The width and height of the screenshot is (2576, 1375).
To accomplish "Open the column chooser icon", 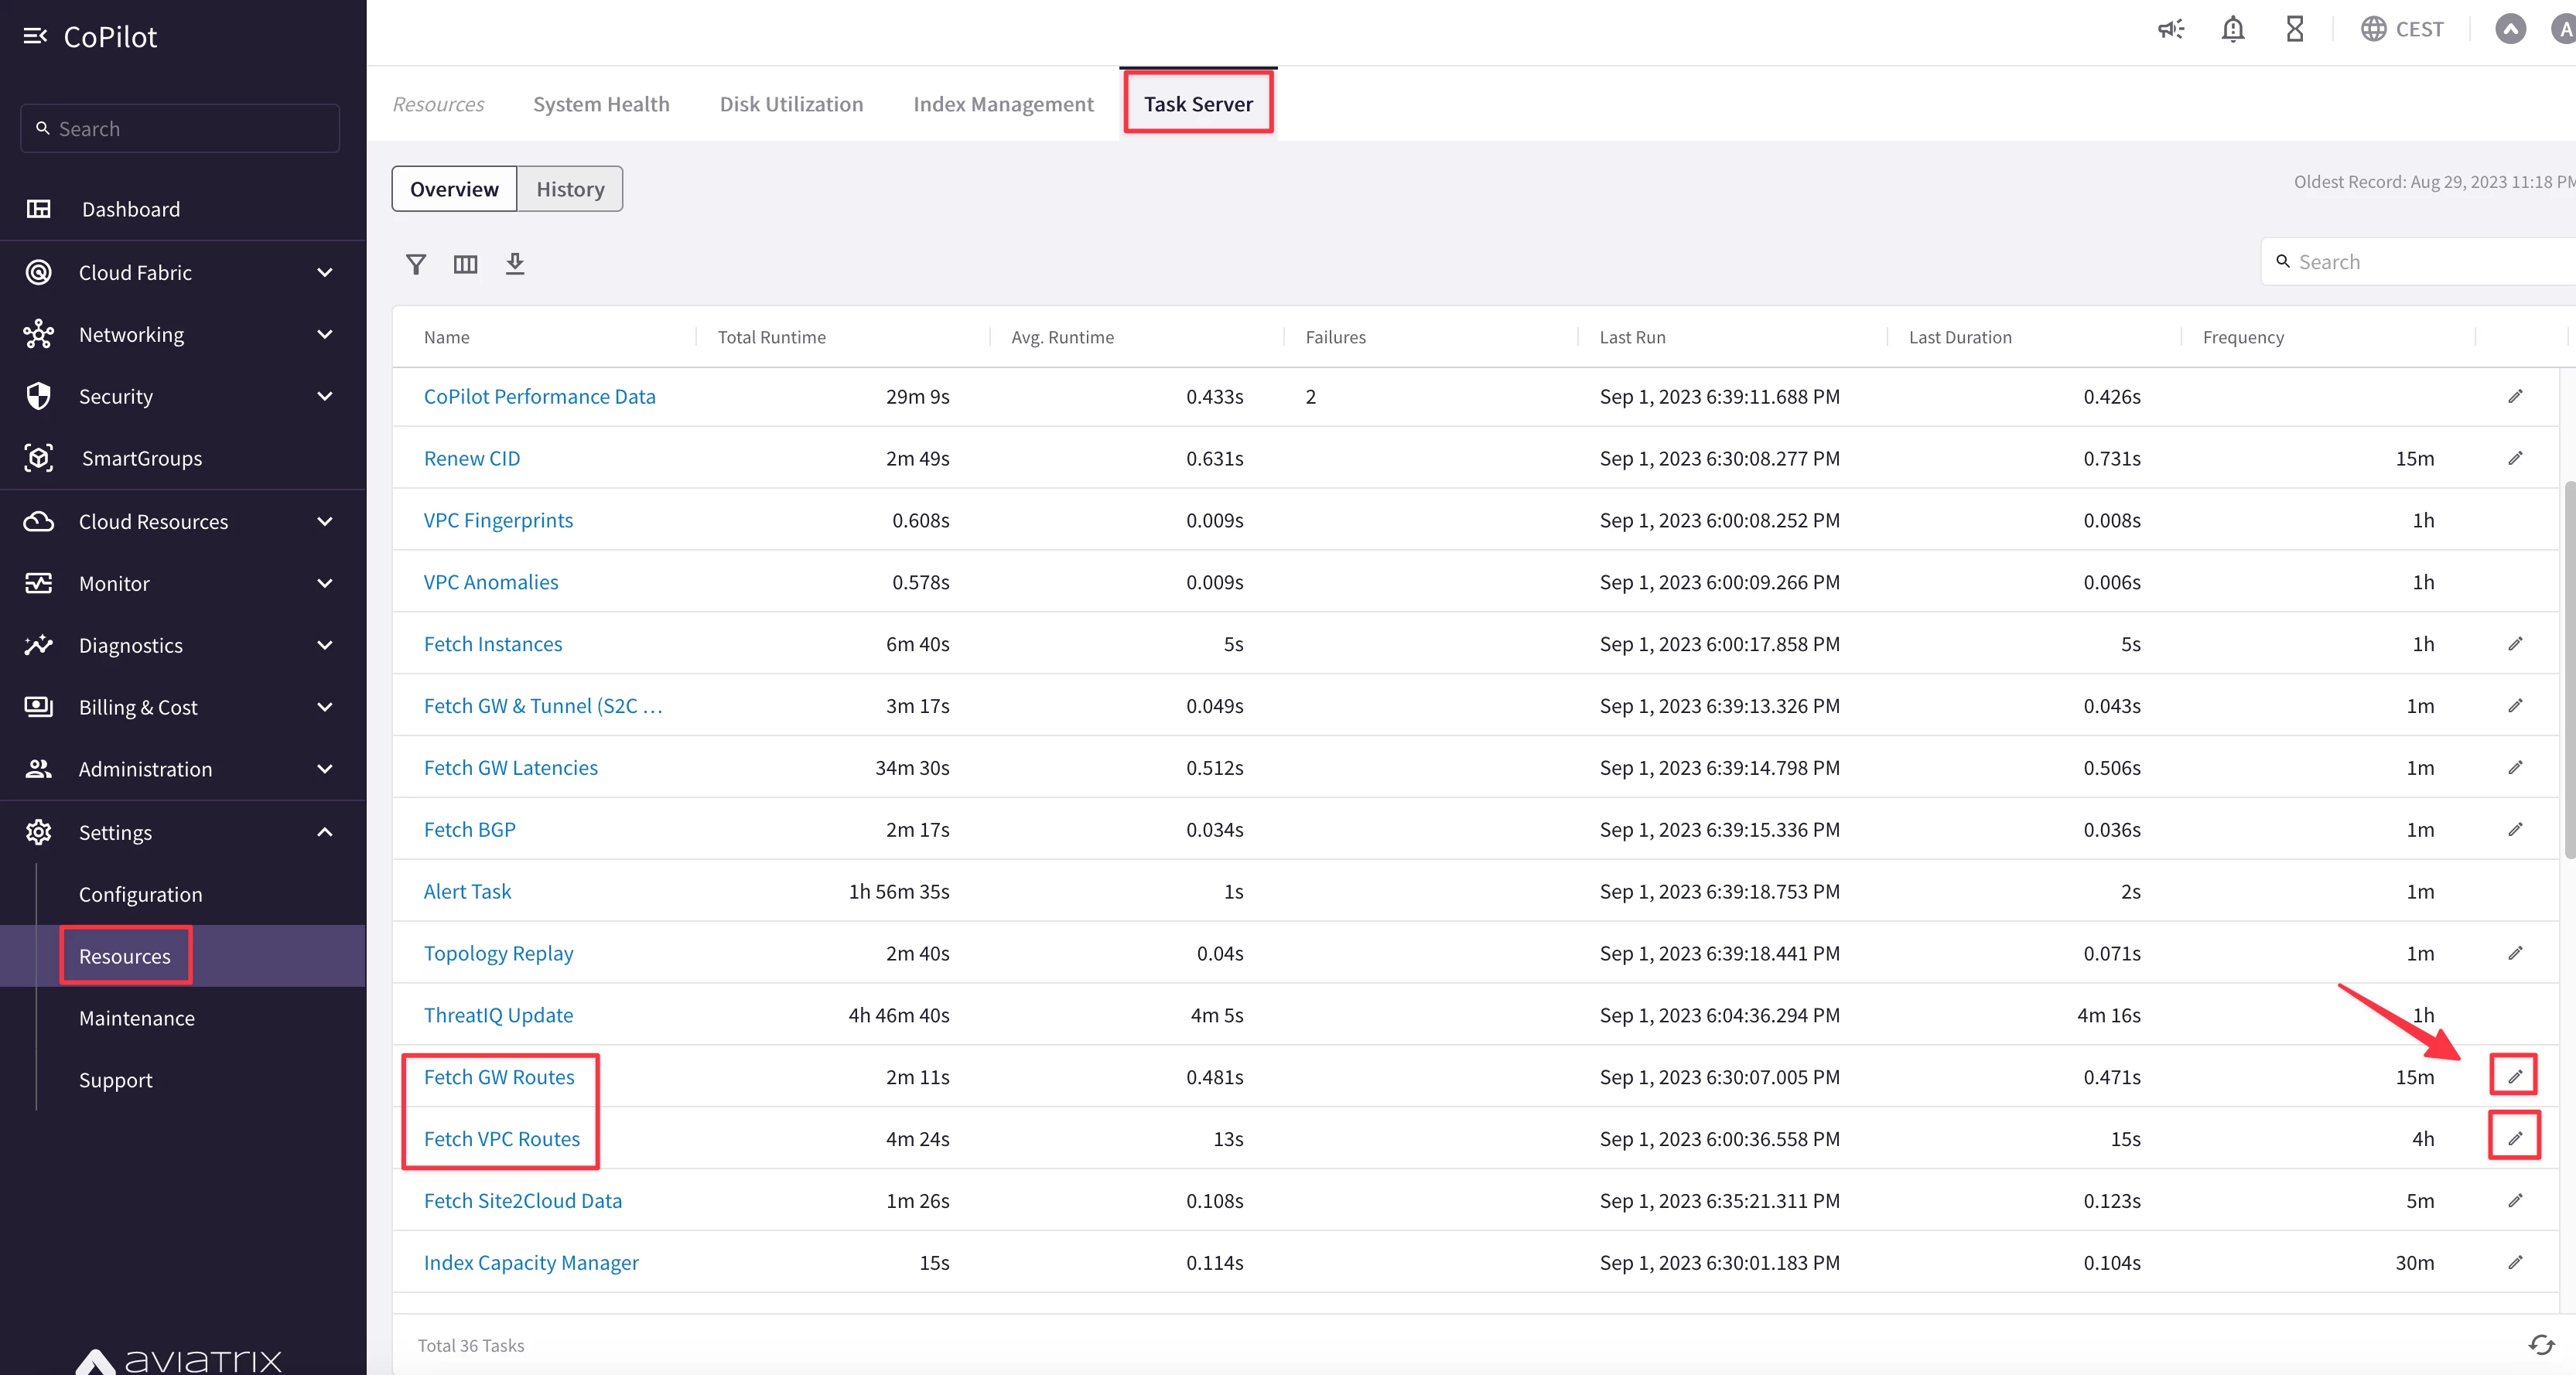I will pos(465,264).
